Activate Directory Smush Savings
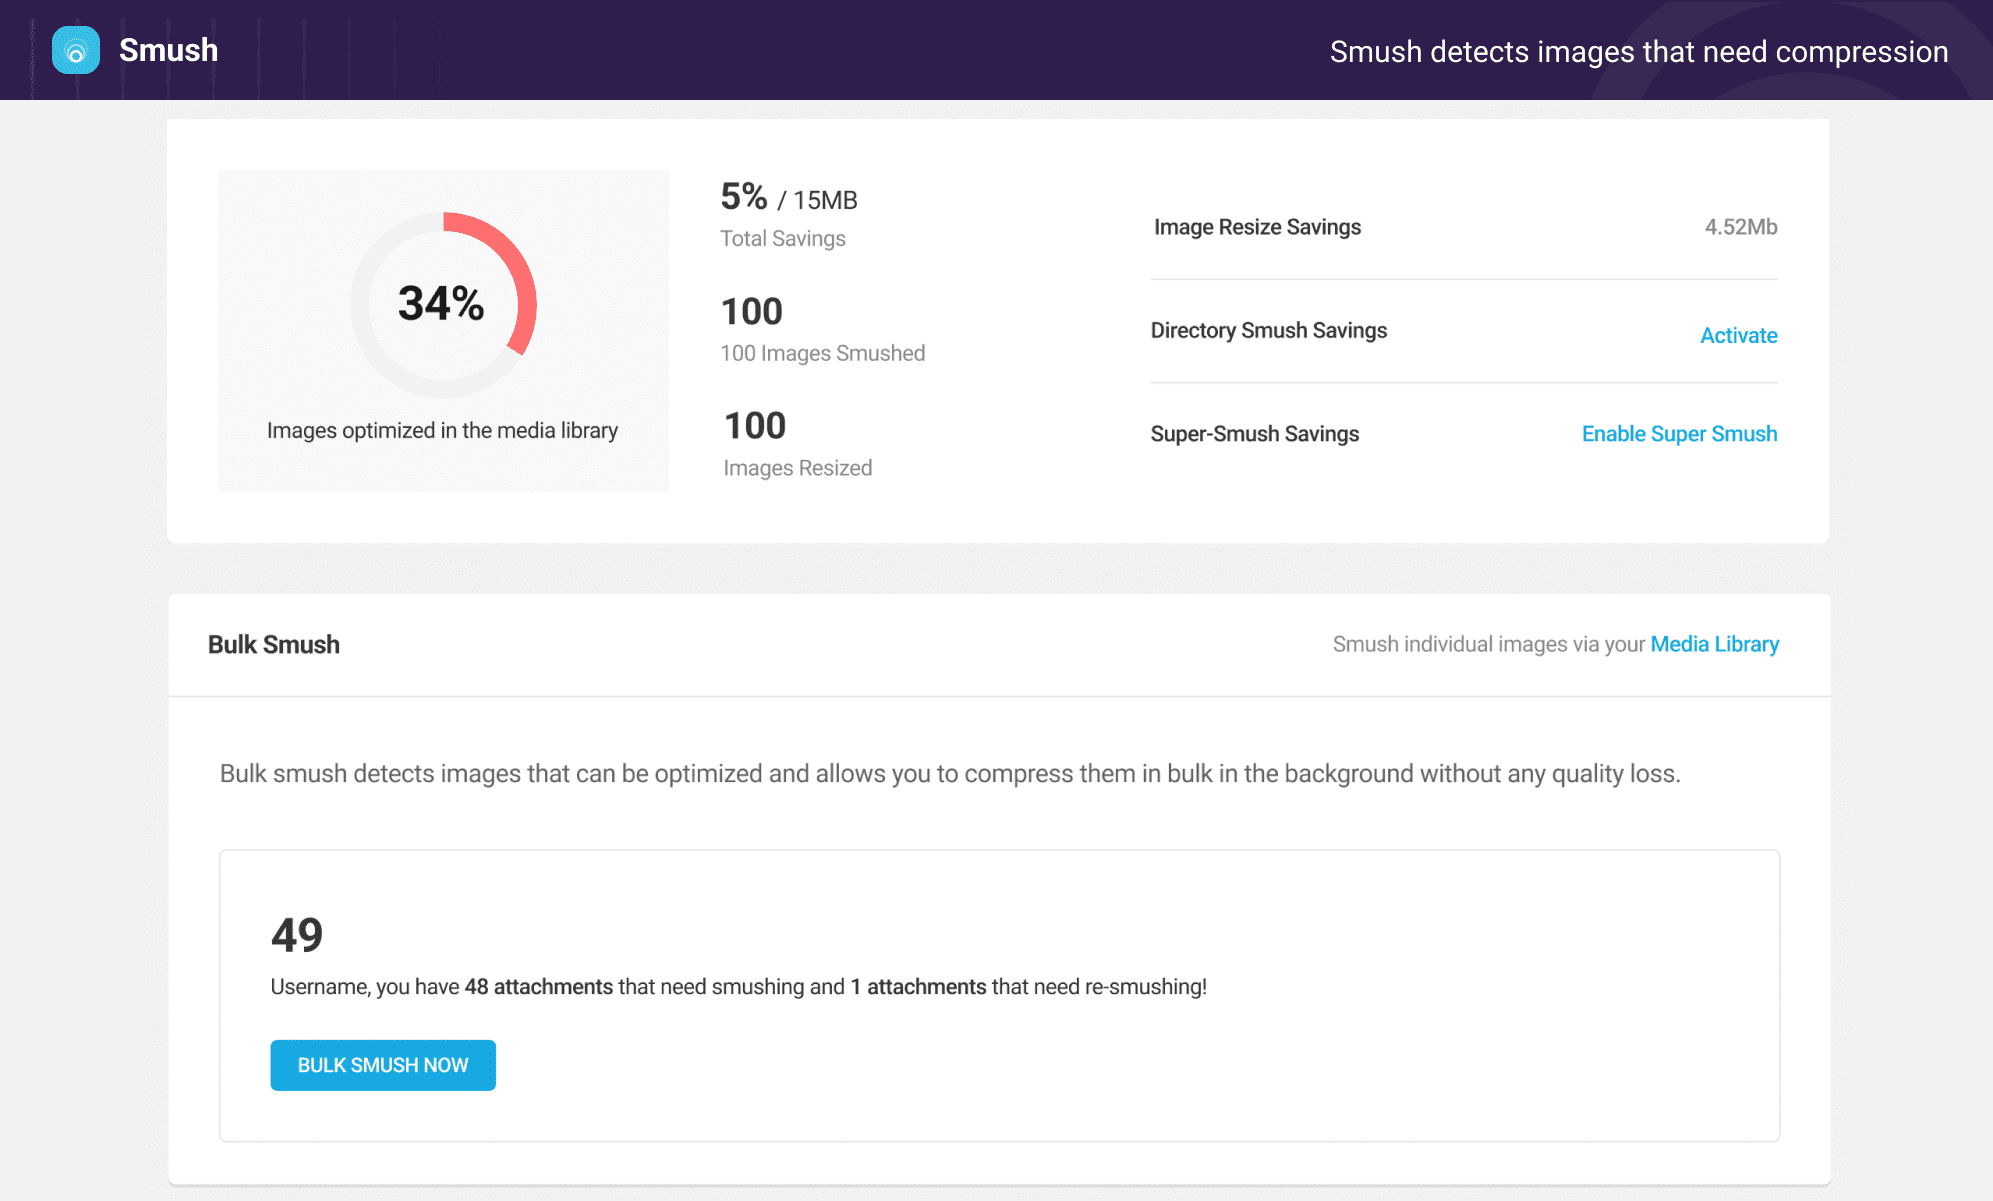 click(1738, 335)
